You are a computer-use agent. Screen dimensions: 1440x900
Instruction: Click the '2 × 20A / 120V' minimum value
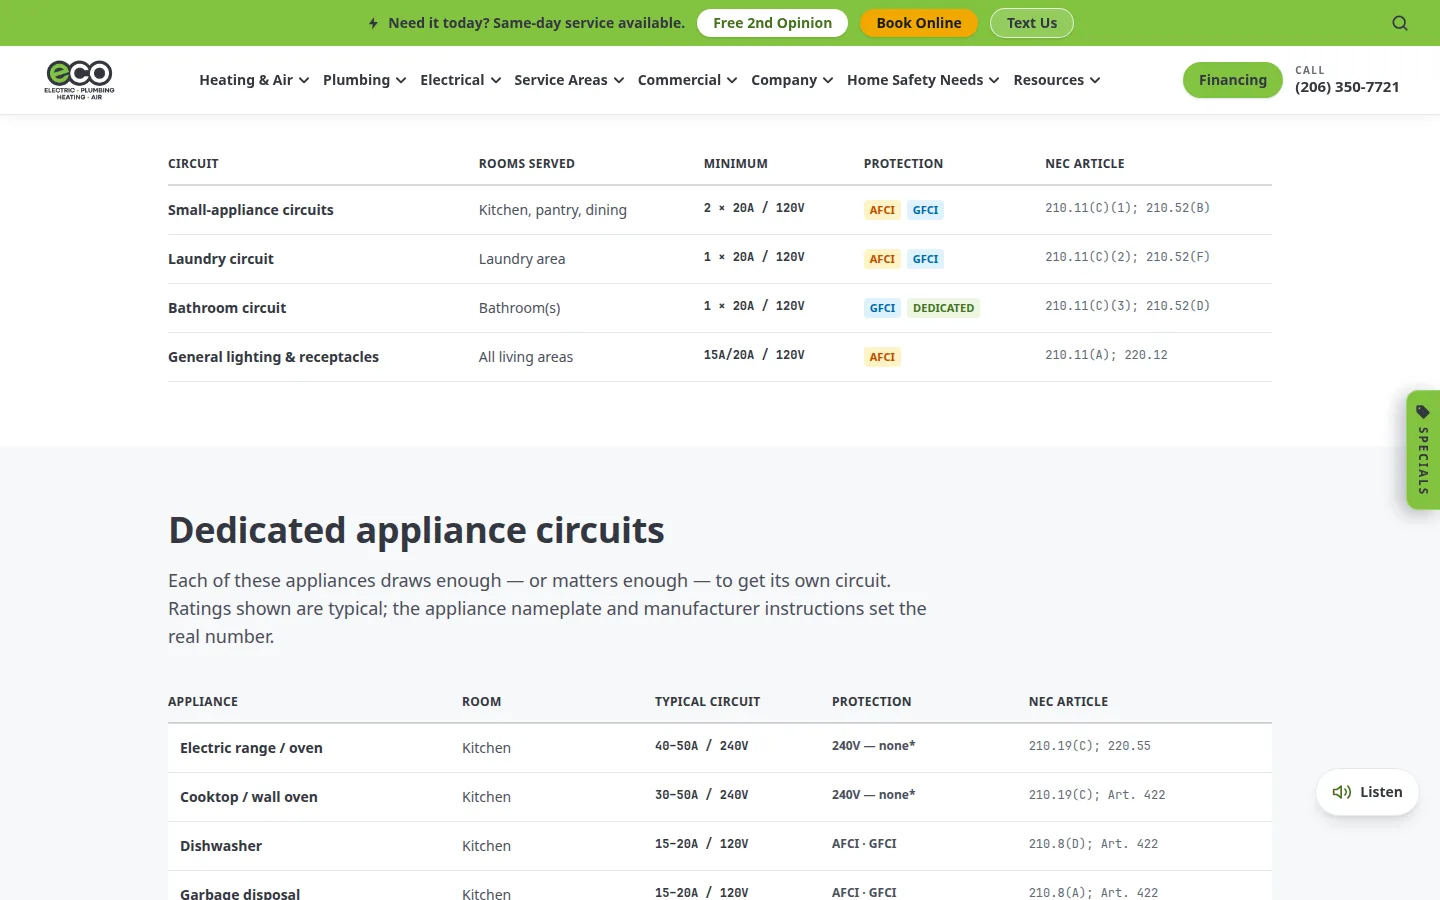pos(754,208)
